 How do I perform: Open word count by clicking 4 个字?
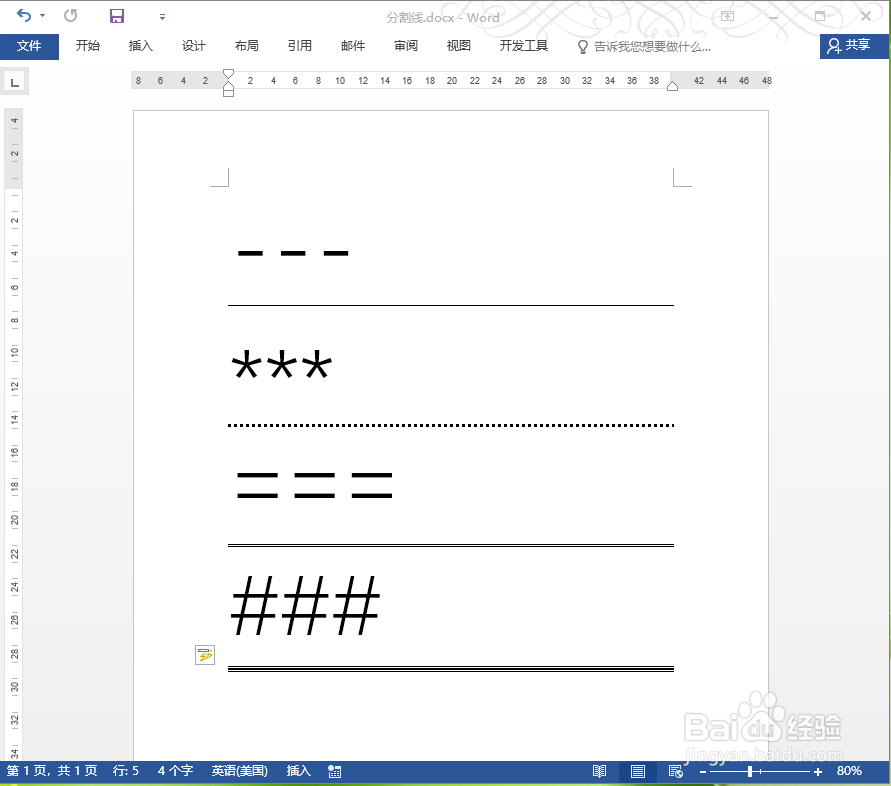pos(173,771)
